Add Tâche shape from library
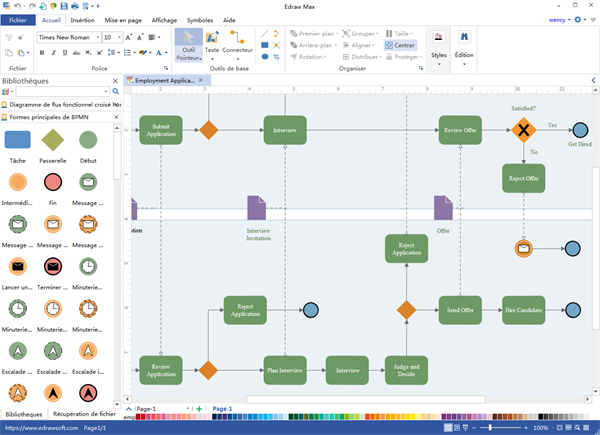 pos(18,140)
